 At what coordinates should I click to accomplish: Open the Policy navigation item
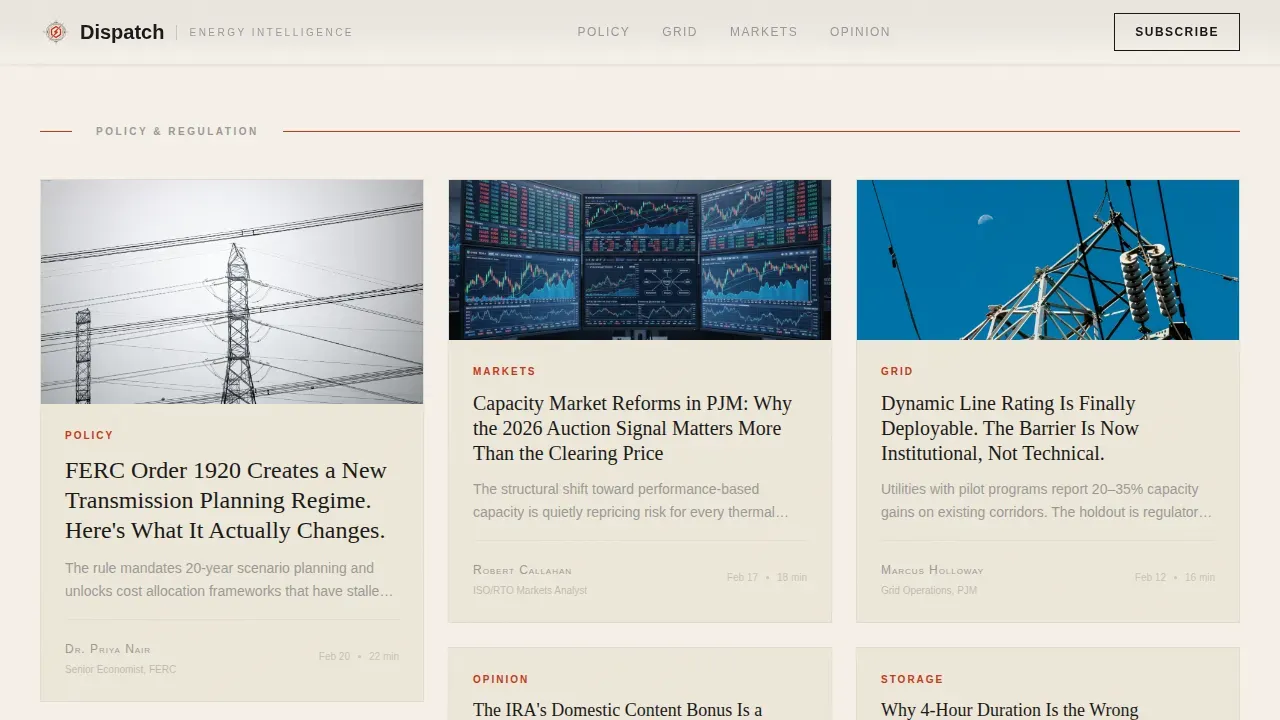coord(603,32)
